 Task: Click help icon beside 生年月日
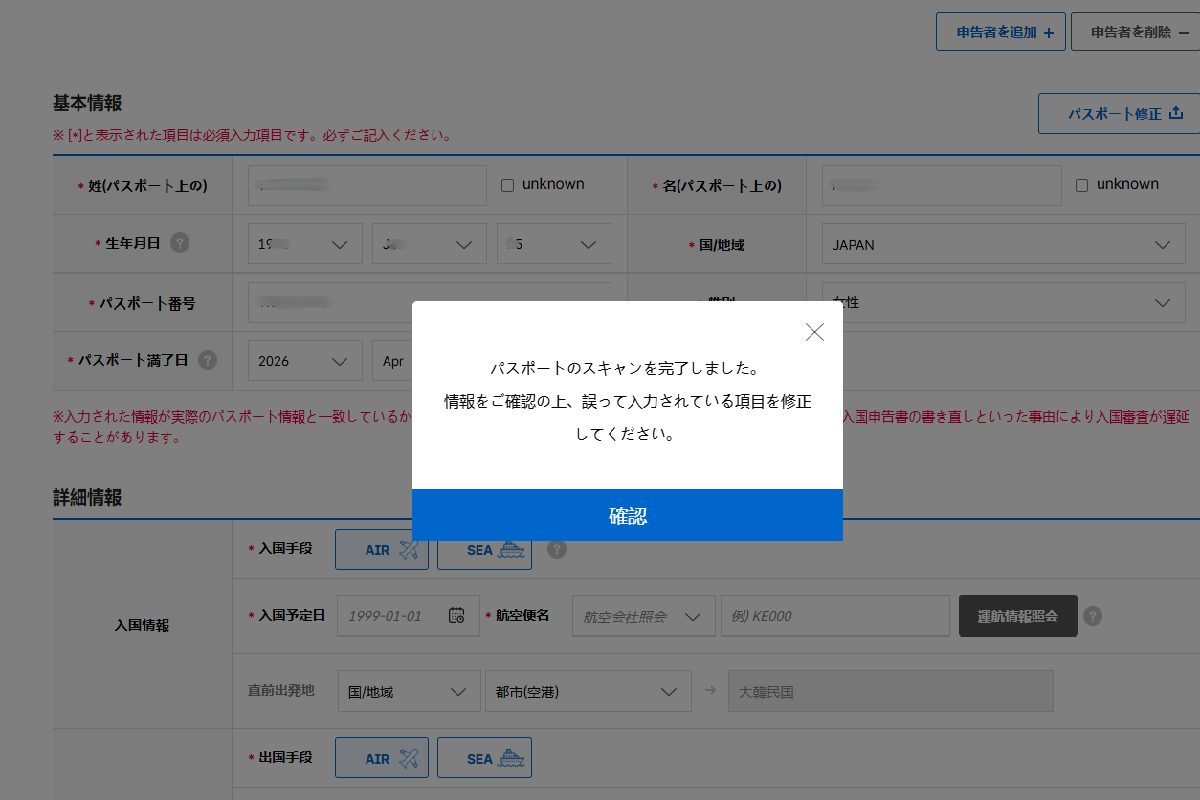(180, 243)
